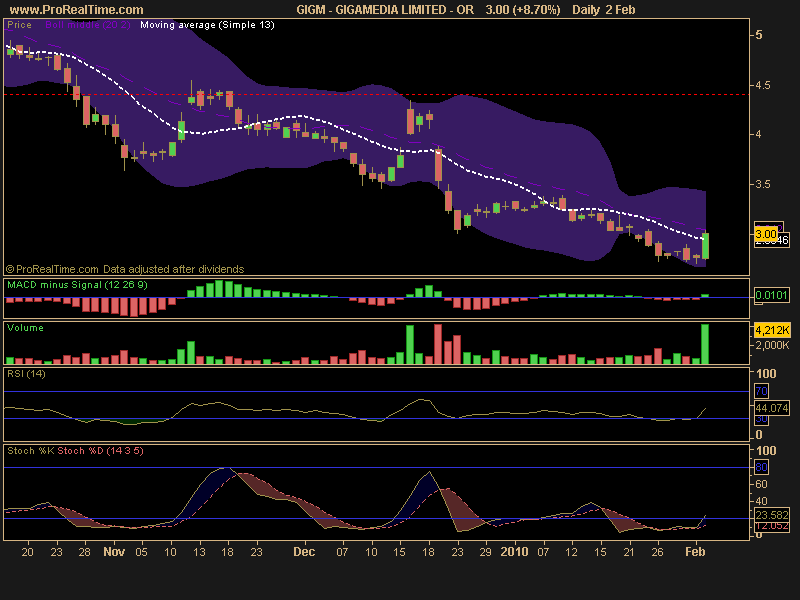The image size is (800, 600).
Task: Click the yellow 3.00 current price tag
Action: 766,234
